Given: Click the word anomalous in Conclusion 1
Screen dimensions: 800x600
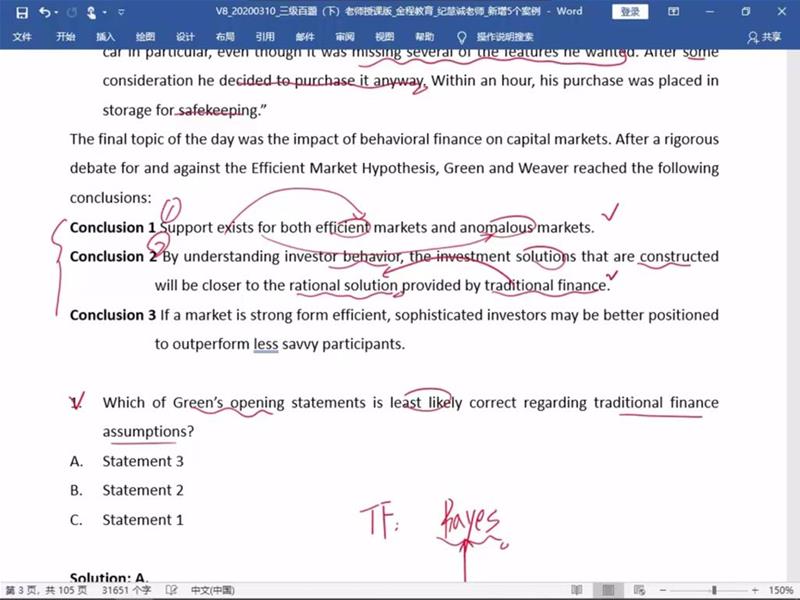Looking at the screenshot, I should (497, 228).
